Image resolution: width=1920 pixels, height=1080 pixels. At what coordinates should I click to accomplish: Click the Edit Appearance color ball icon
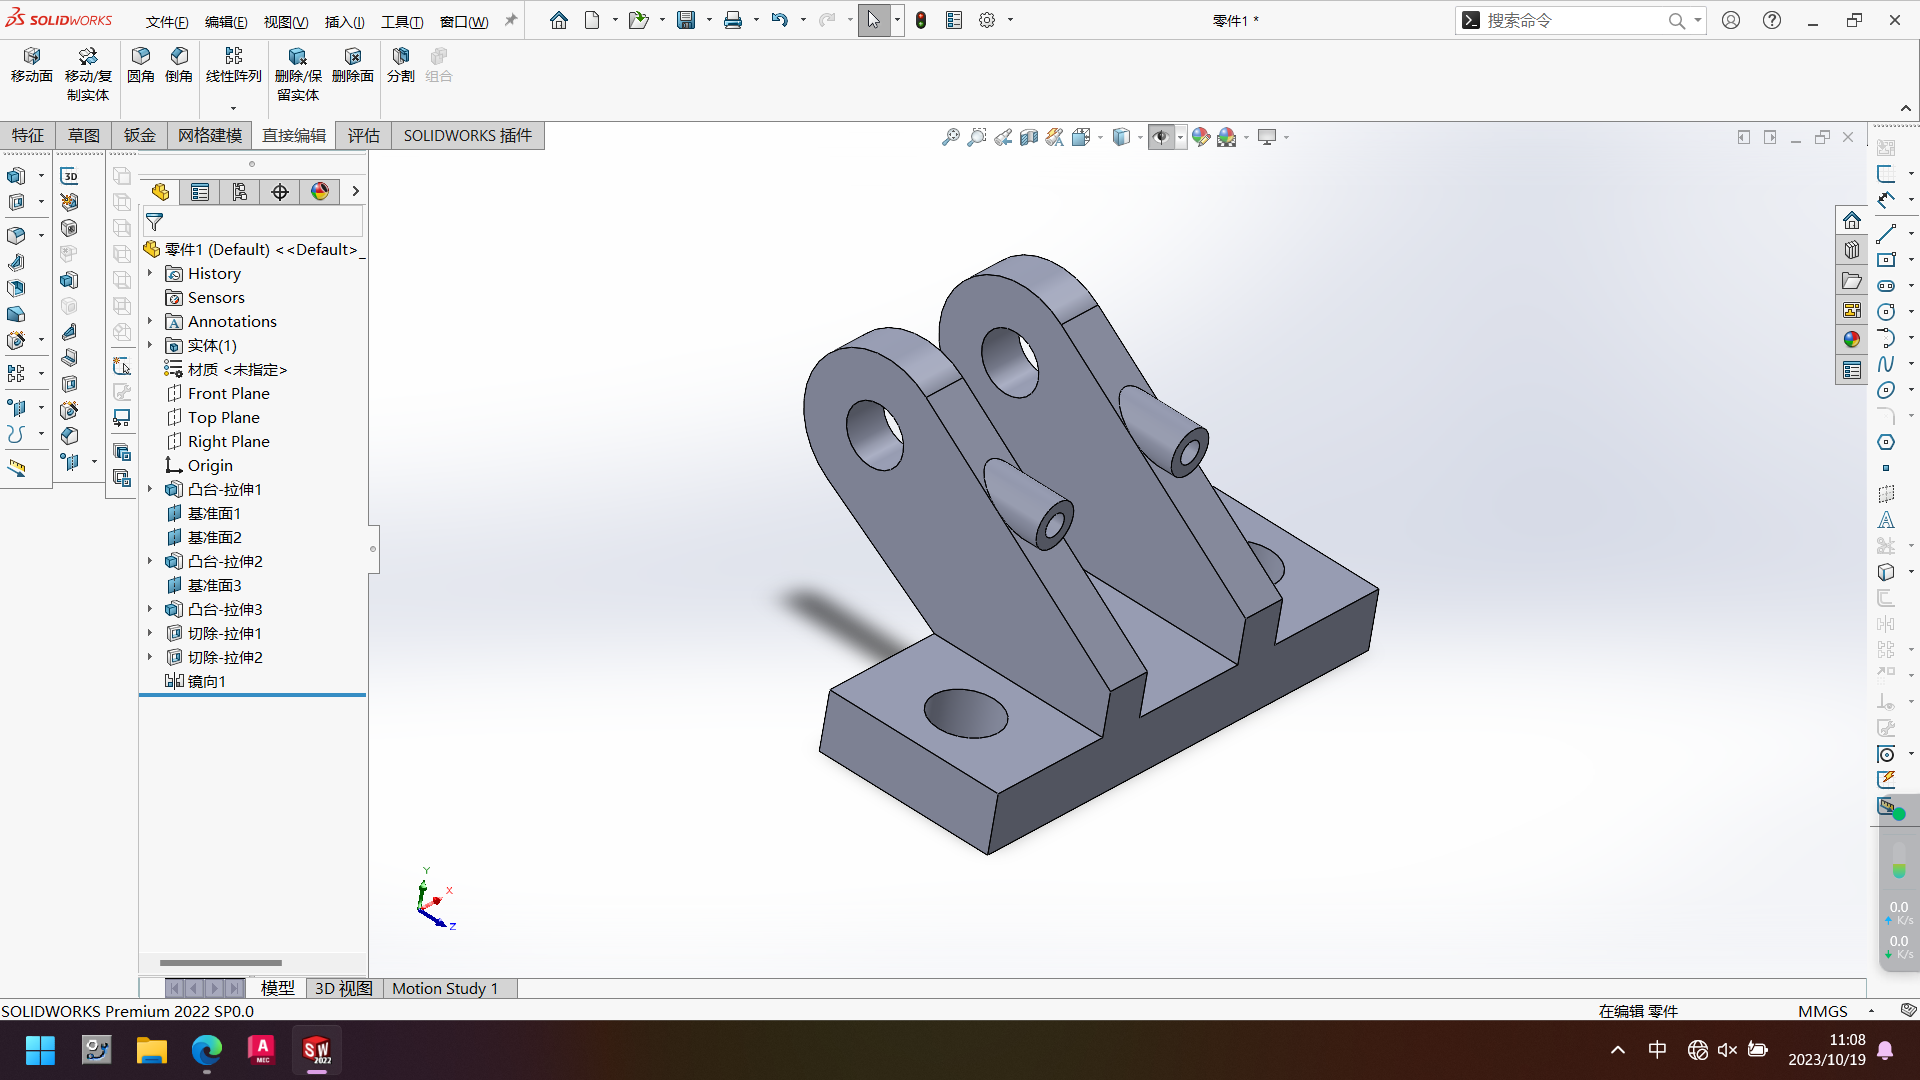tap(1201, 137)
